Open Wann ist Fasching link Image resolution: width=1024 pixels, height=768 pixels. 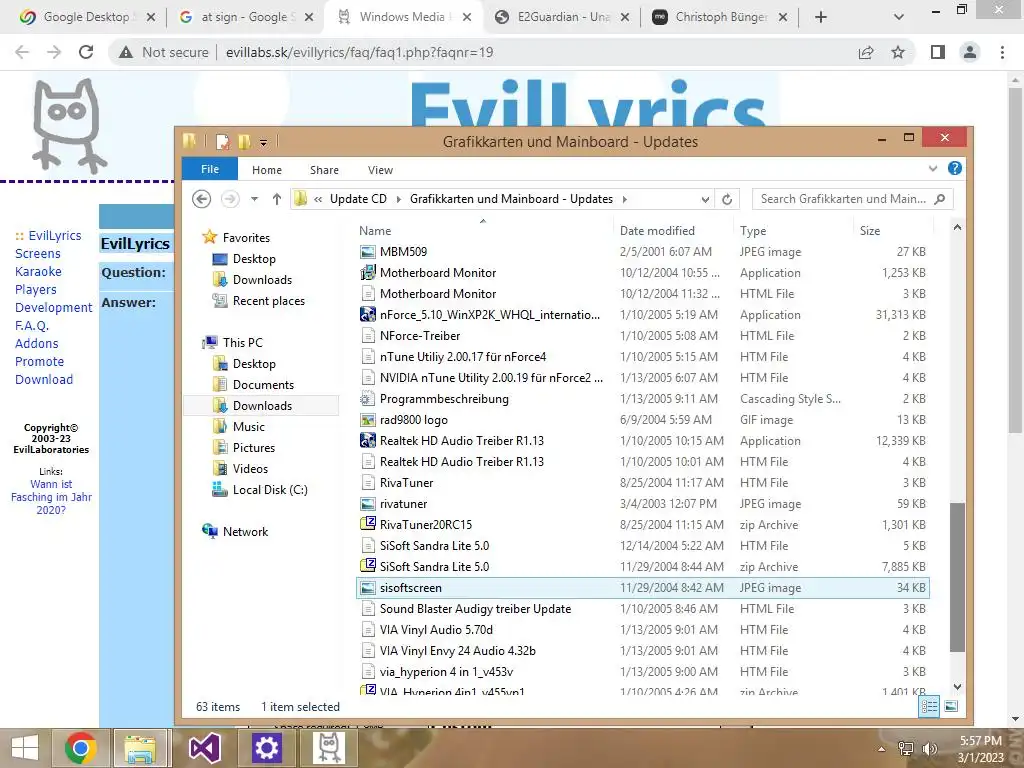(51, 497)
